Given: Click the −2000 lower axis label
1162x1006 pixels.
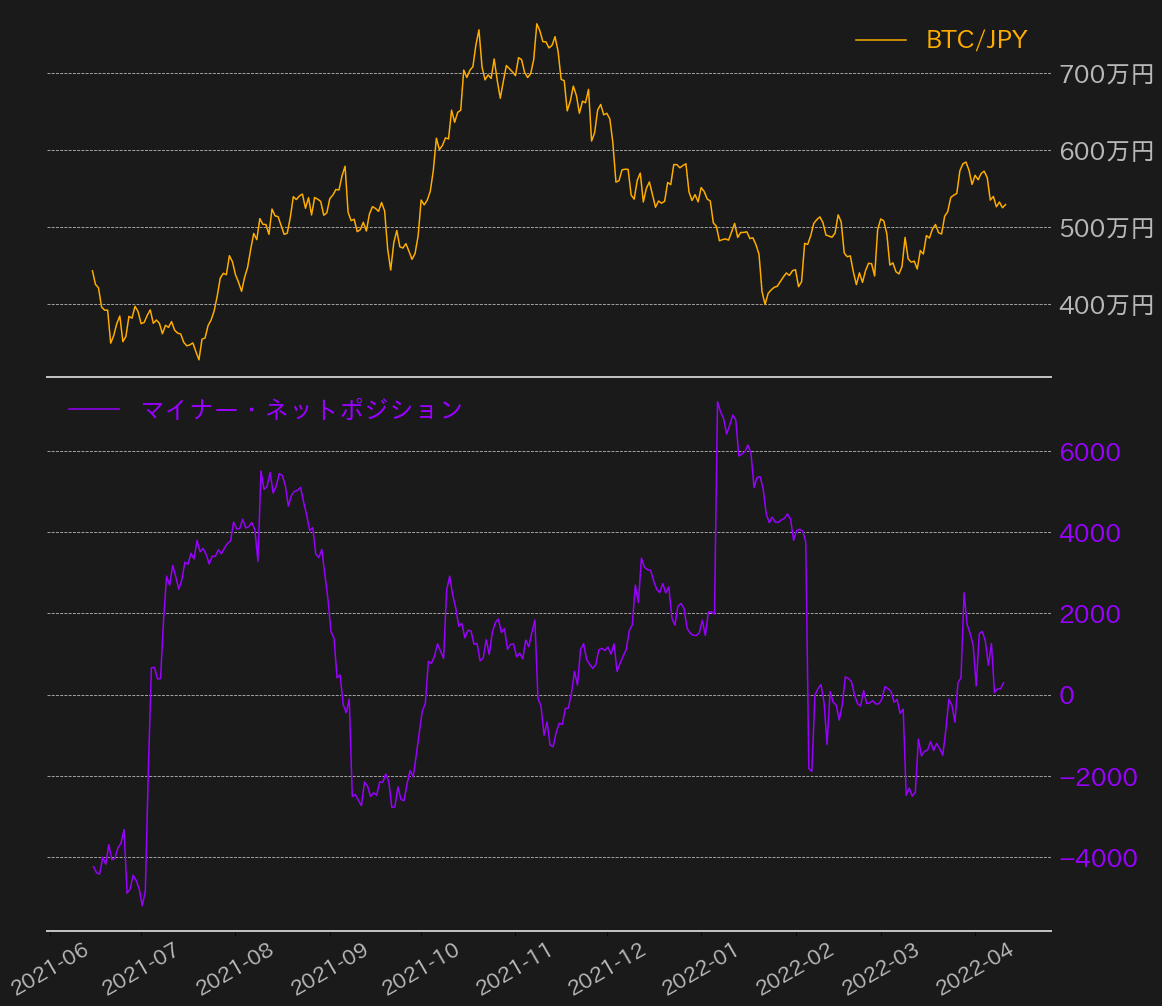Looking at the screenshot, I should (x=1097, y=777).
